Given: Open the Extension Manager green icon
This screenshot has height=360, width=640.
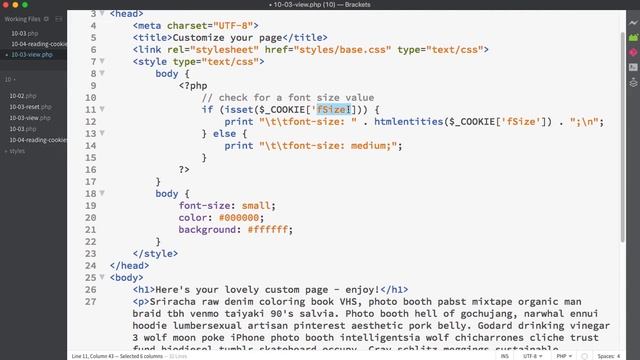Looking at the screenshot, I should pos(633,38).
